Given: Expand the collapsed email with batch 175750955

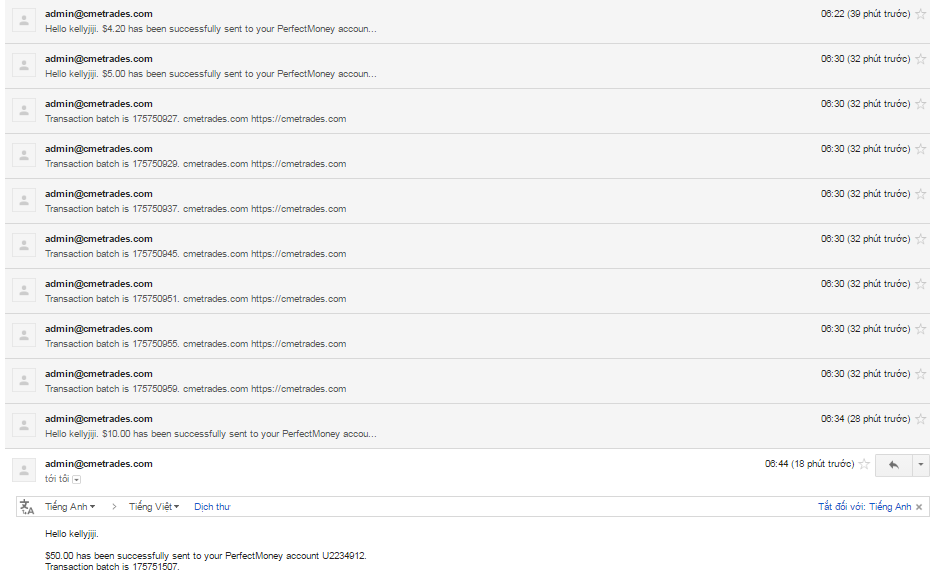Looking at the screenshot, I should point(400,336).
